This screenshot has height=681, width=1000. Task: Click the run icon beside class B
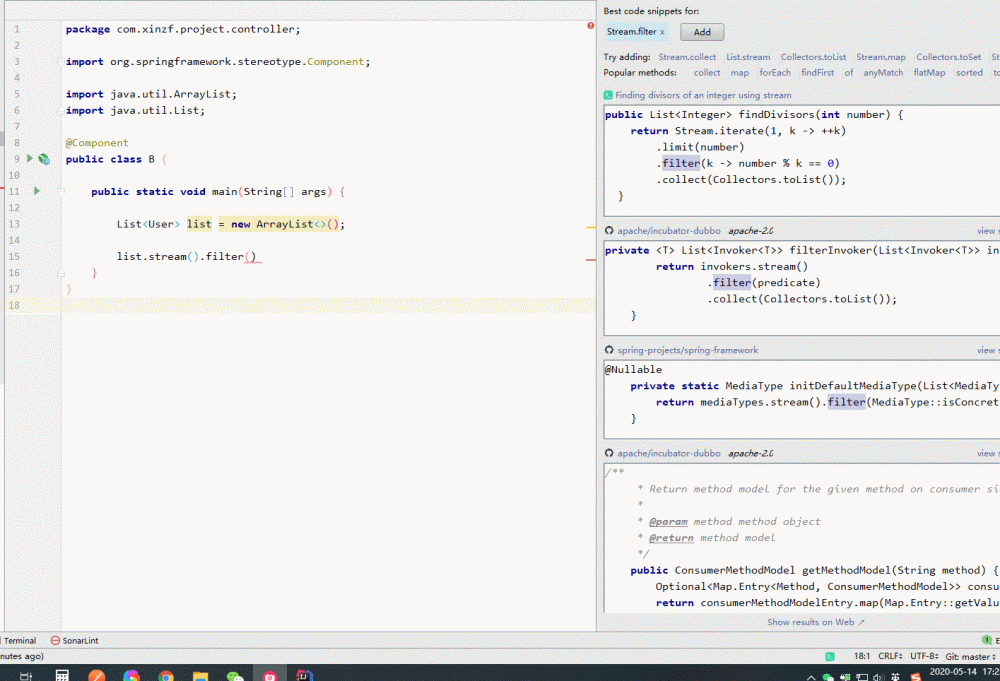30,159
